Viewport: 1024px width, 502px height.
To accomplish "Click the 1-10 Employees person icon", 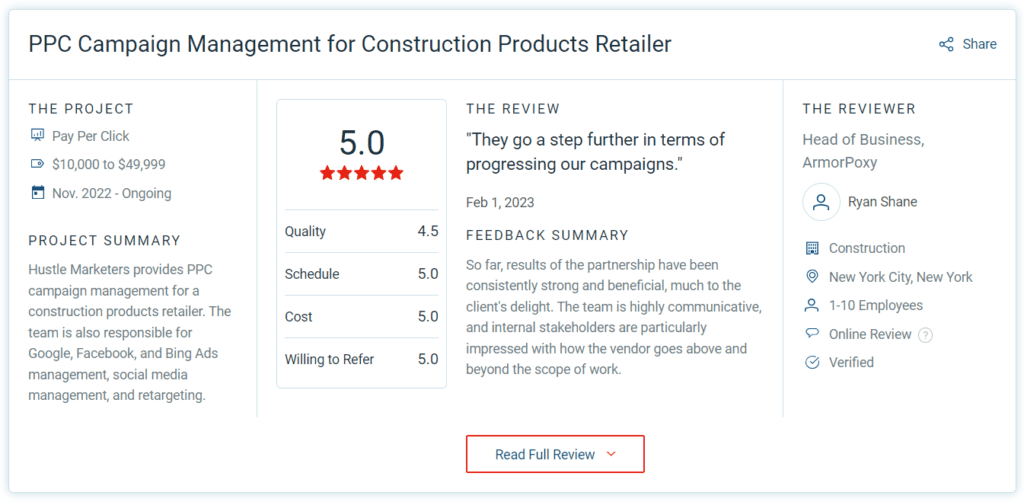I will point(812,305).
